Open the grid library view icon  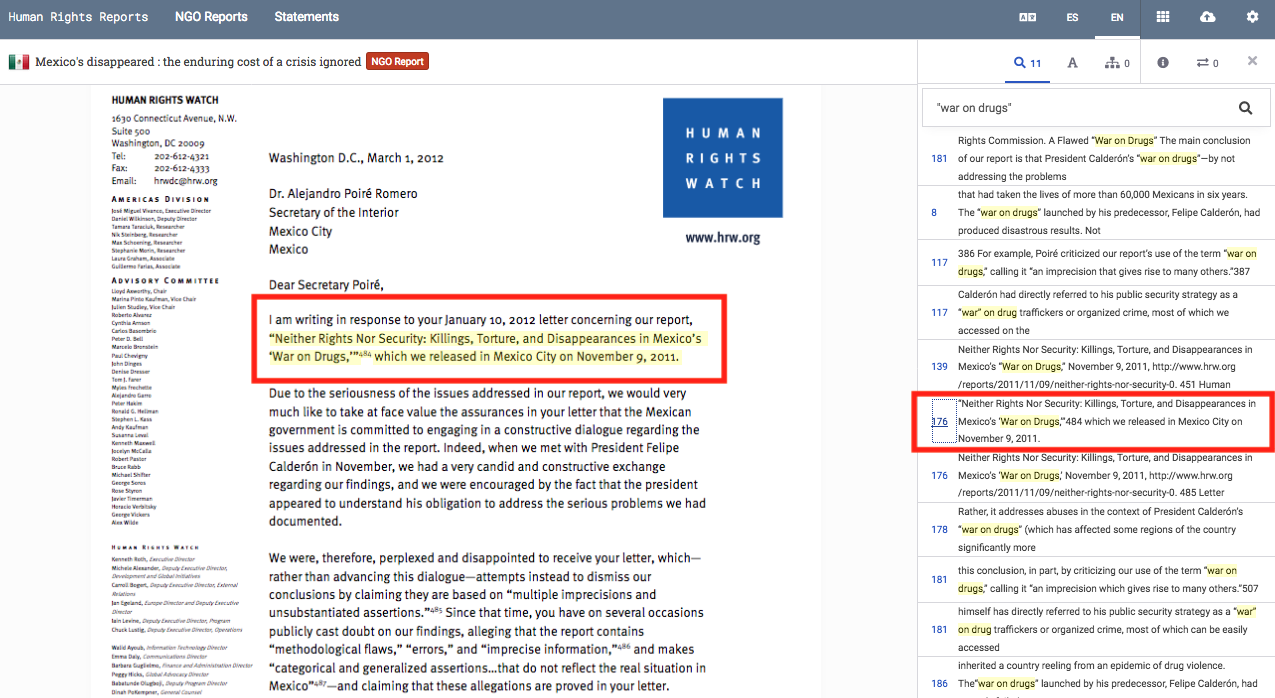coord(1163,17)
